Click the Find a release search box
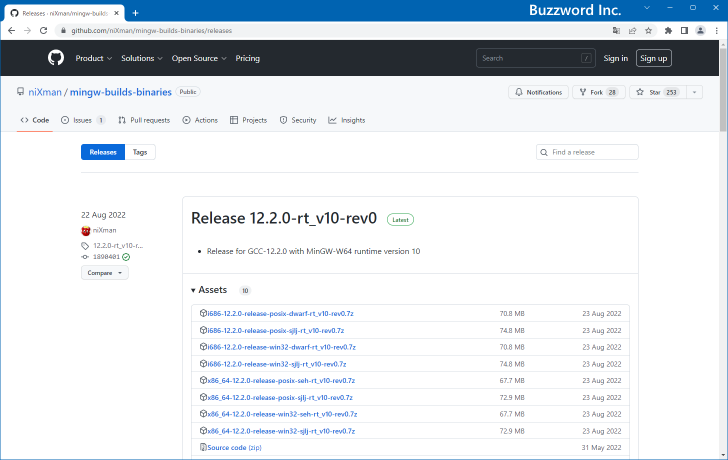 (587, 152)
